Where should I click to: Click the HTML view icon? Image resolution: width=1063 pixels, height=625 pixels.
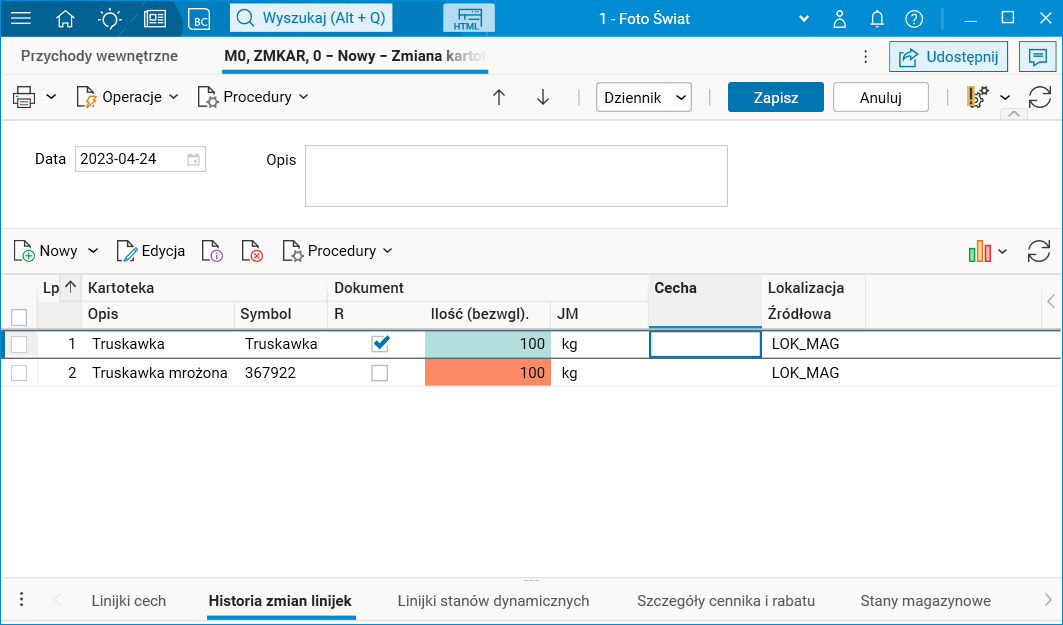point(468,18)
